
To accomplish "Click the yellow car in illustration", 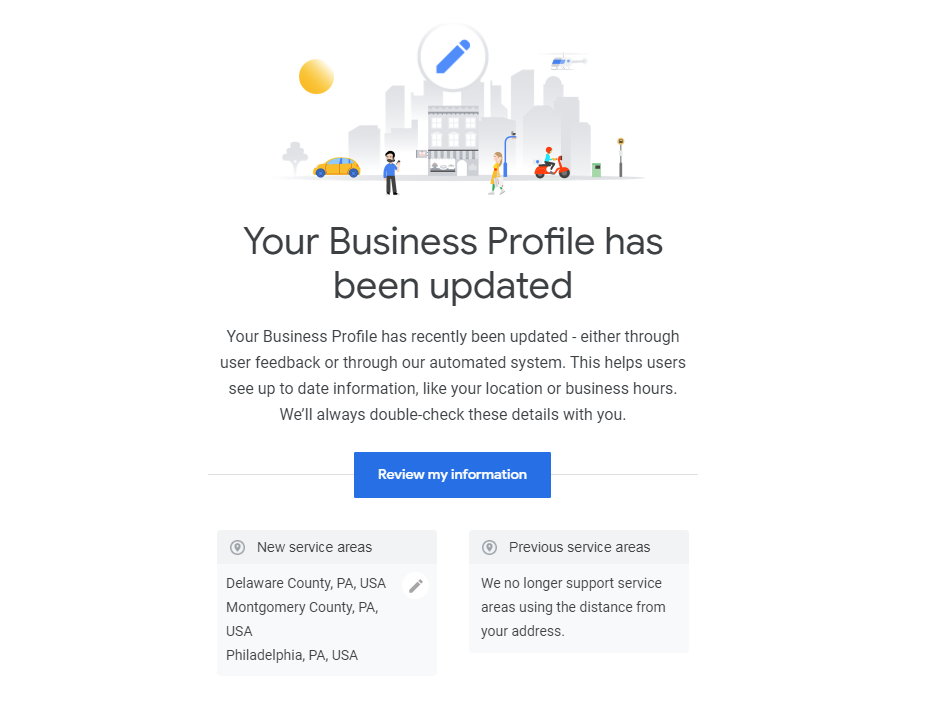I will [337, 167].
